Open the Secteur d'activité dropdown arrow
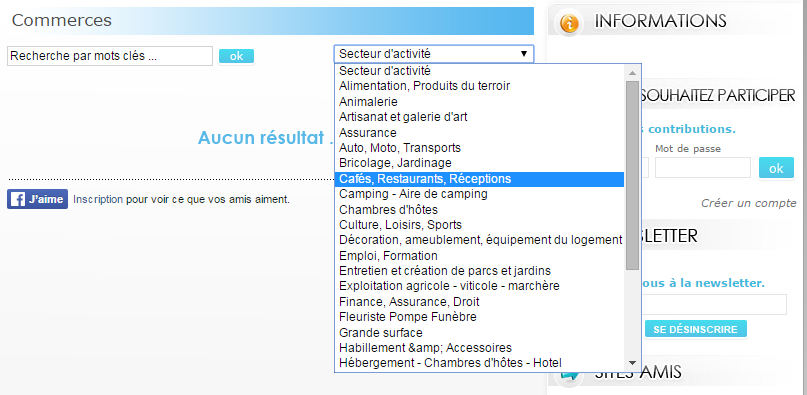The width and height of the screenshot is (807, 395). tap(524, 54)
